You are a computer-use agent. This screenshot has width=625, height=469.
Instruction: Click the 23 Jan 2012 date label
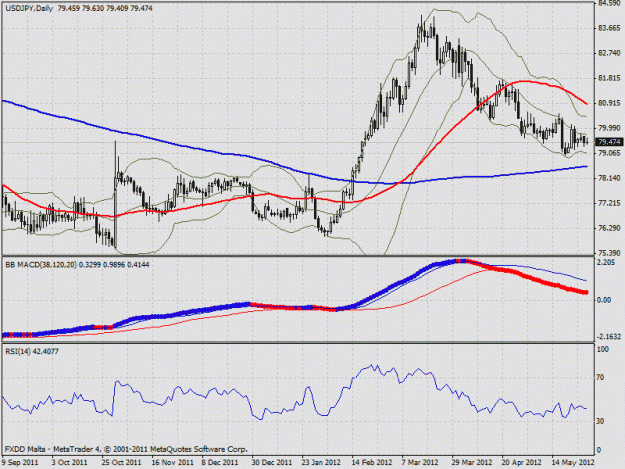pyautogui.click(x=321, y=463)
